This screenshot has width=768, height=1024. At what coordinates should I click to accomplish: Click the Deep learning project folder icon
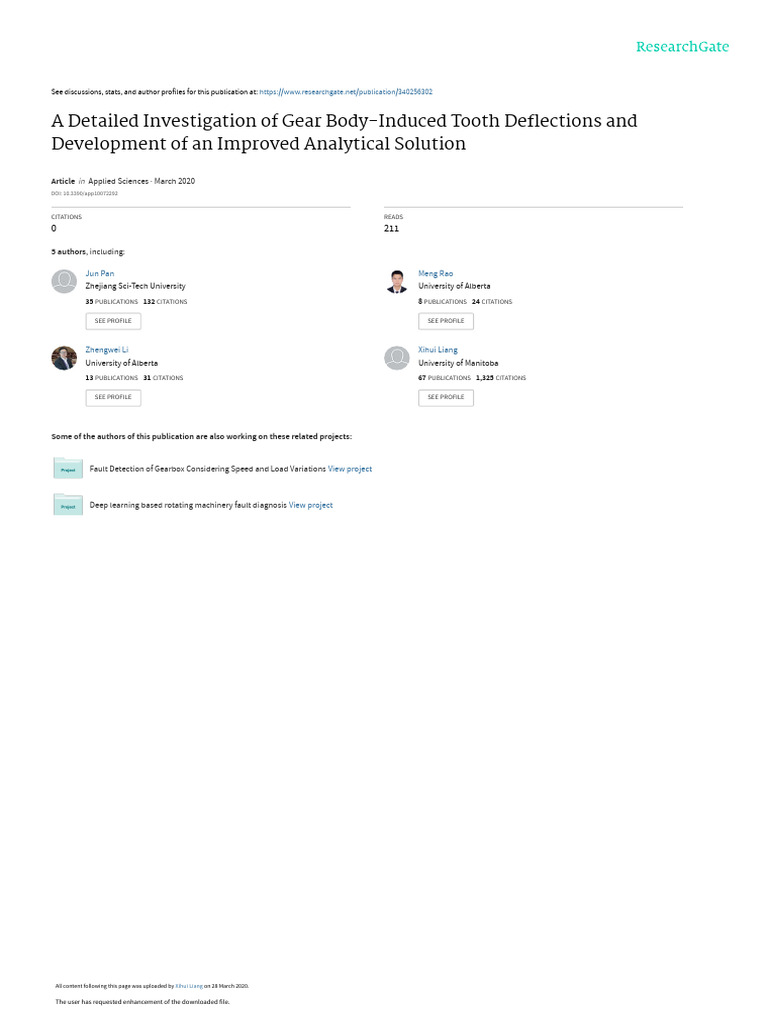pyautogui.click(x=68, y=505)
